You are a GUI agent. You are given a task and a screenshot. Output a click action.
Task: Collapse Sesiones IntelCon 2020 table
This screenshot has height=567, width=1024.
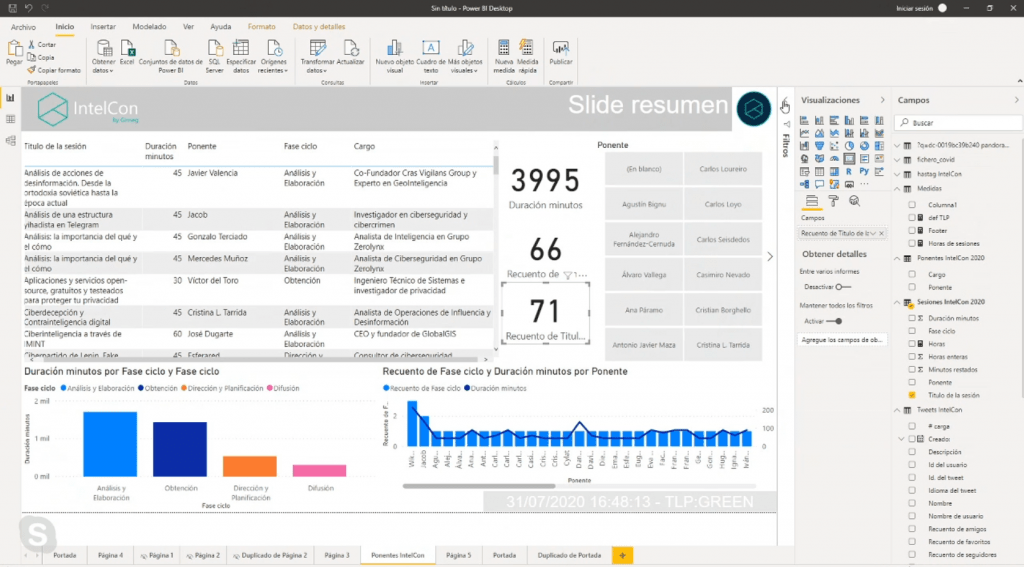point(897,302)
